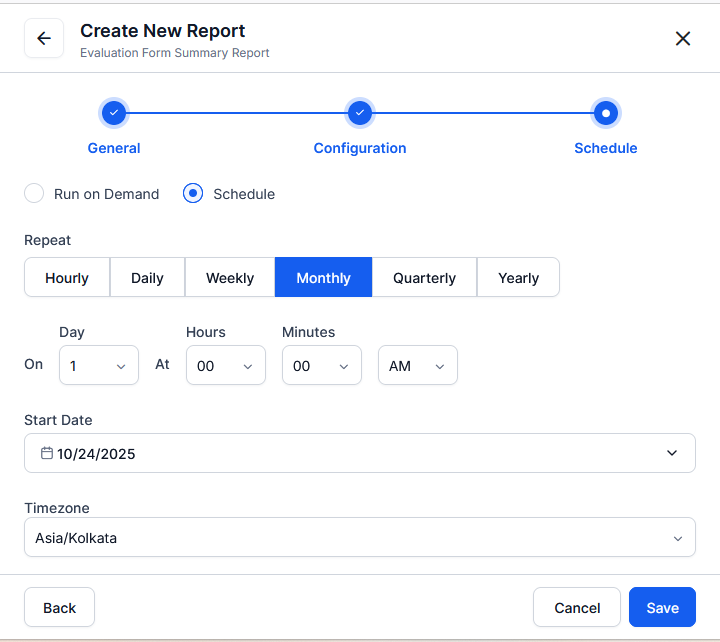Click the back arrow icon in header

point(44,39)
